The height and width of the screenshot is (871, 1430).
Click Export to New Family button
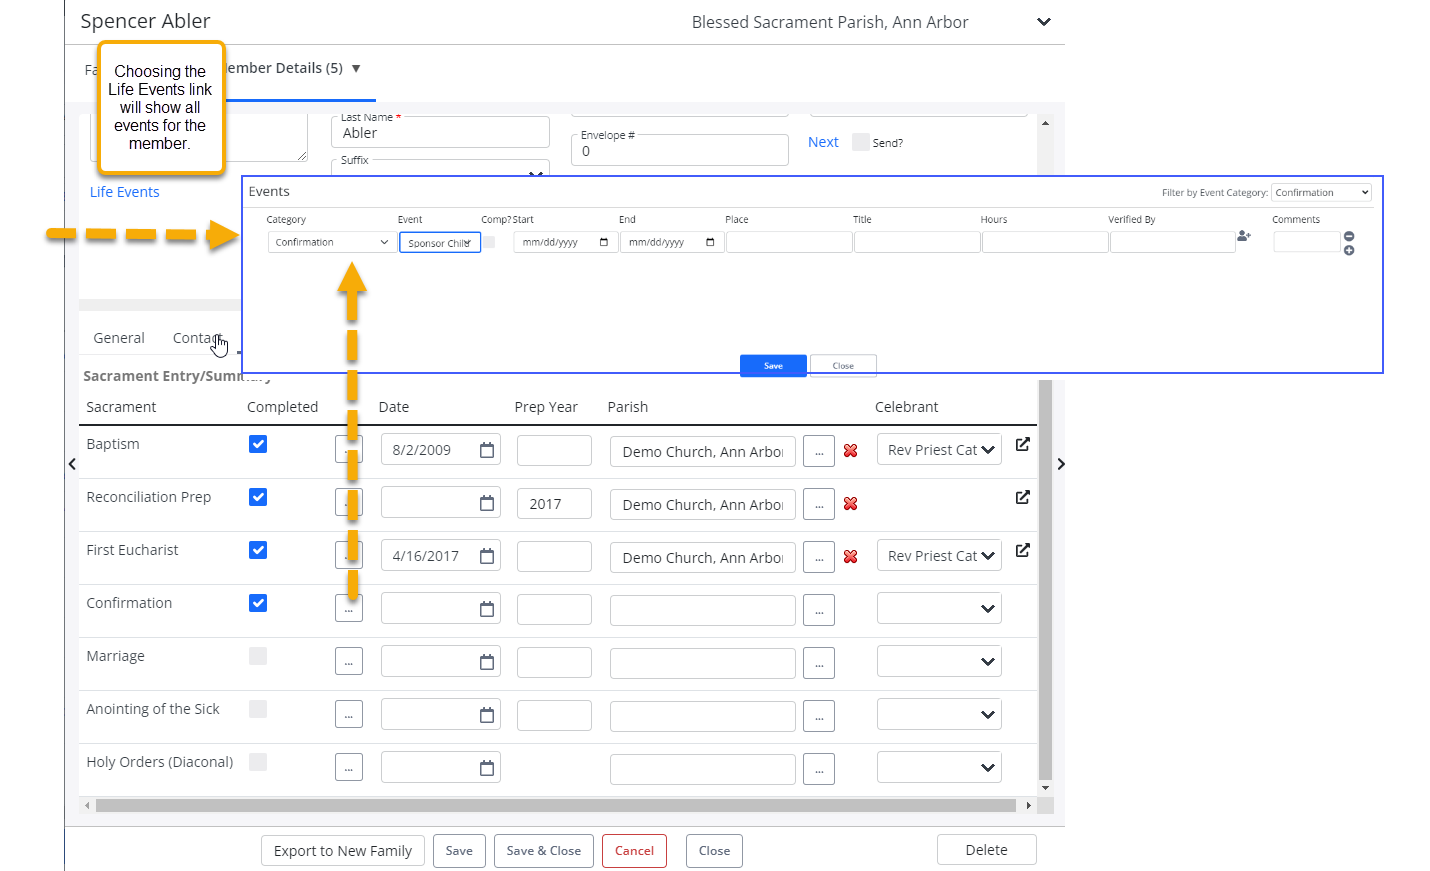coord(343,851)
